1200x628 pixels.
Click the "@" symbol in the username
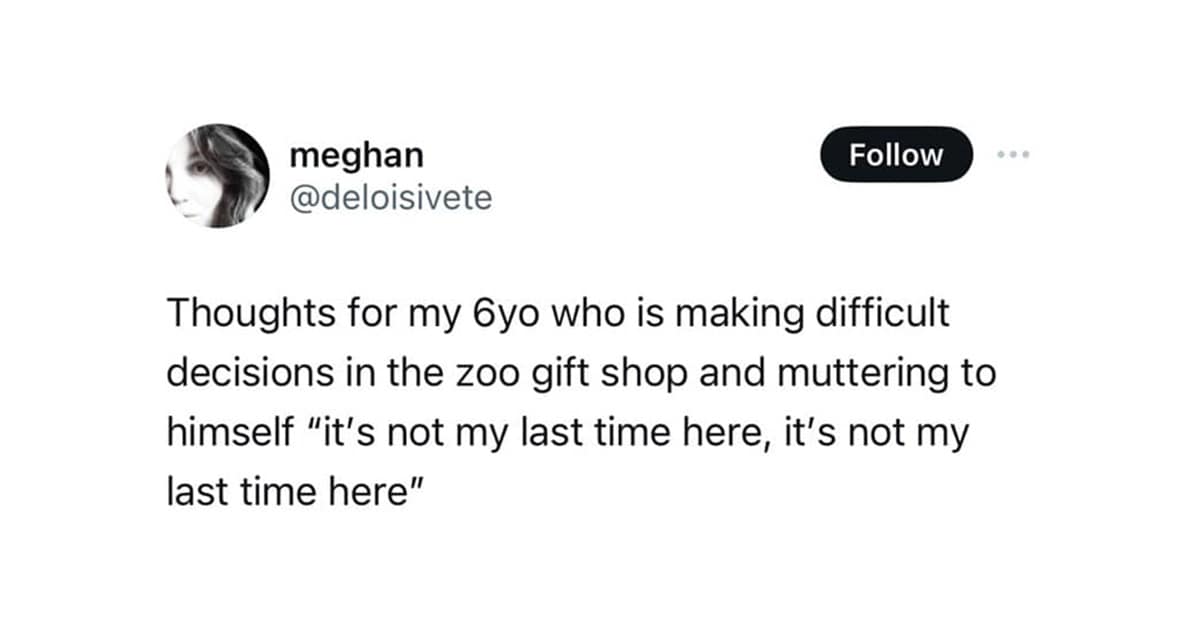[299, 197]
